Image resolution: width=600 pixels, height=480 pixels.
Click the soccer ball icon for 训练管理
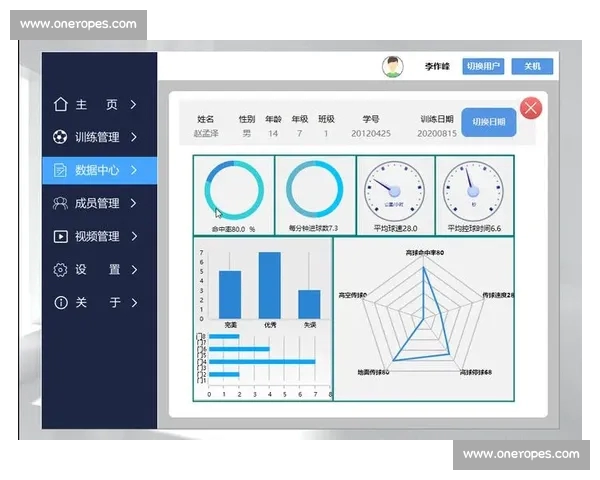click(60, 137)
